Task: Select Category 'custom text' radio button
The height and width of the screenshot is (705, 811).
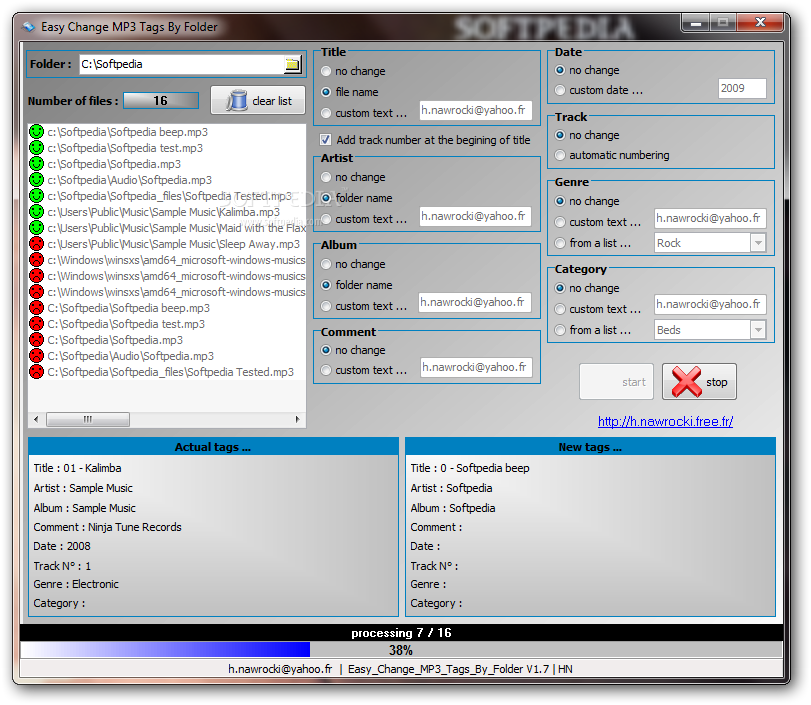Action: [560, 309]
